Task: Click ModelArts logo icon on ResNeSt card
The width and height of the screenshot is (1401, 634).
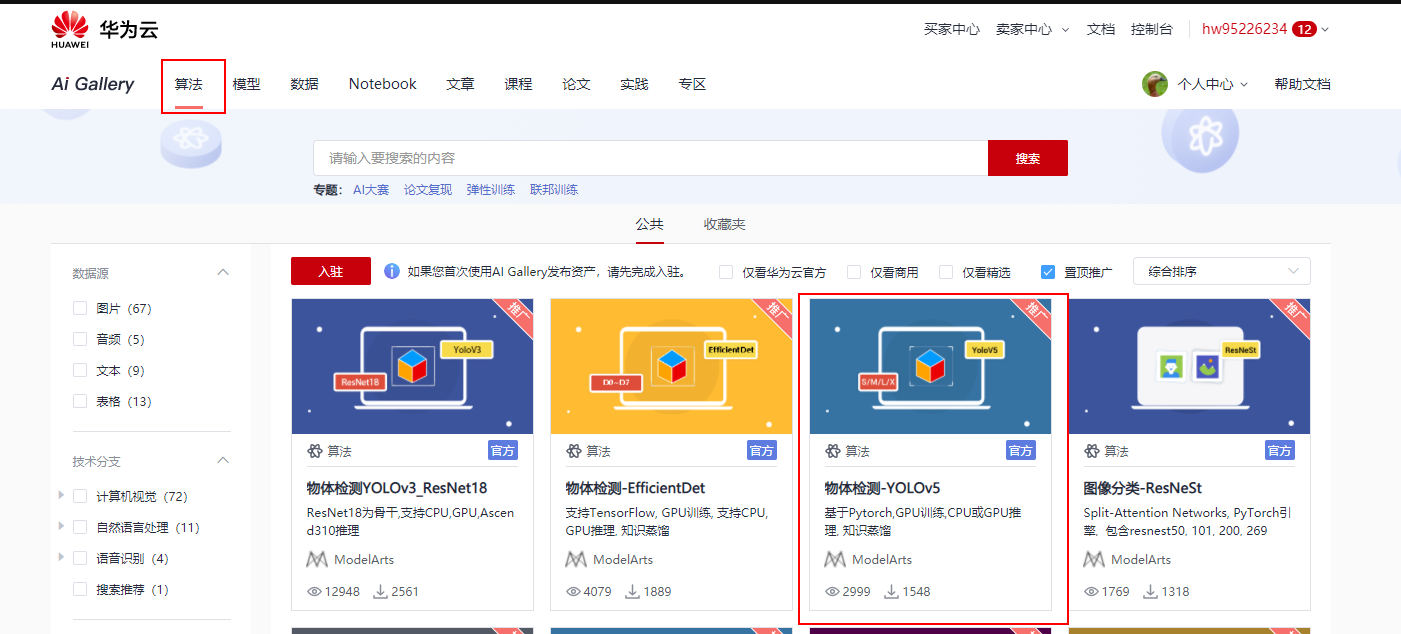Action: click(x=1094, y=559)
